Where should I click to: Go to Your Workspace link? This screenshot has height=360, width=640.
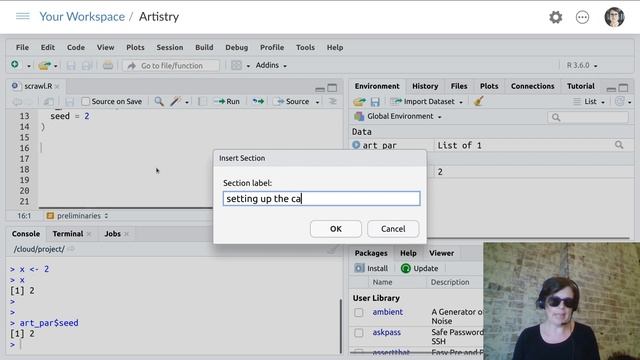click(82, 17)
